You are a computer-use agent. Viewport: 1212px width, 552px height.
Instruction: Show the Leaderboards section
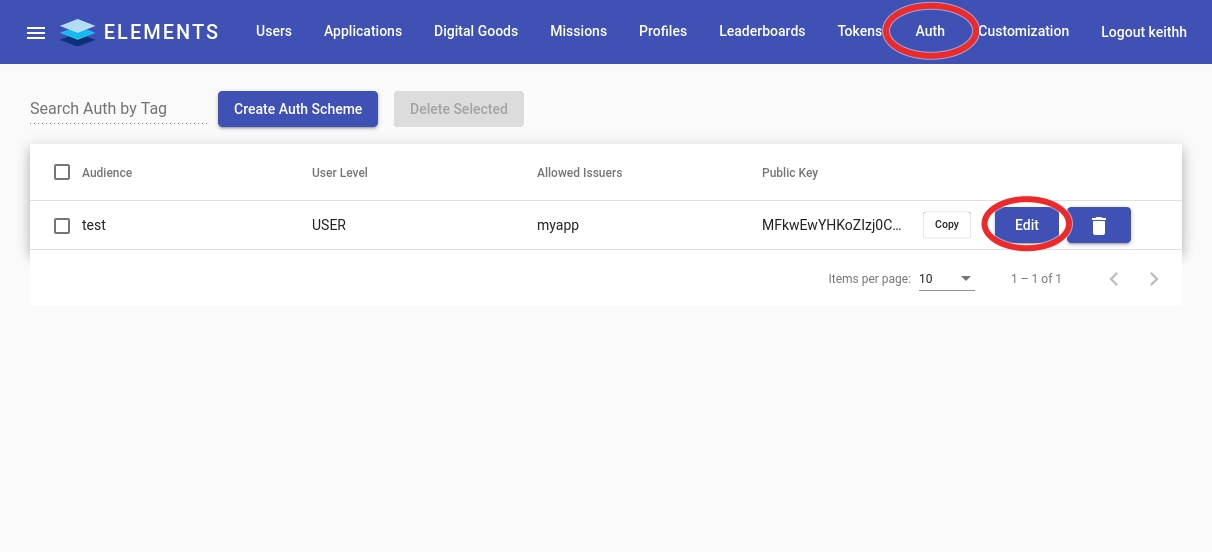pyautogui.click(x=761, y=31)
